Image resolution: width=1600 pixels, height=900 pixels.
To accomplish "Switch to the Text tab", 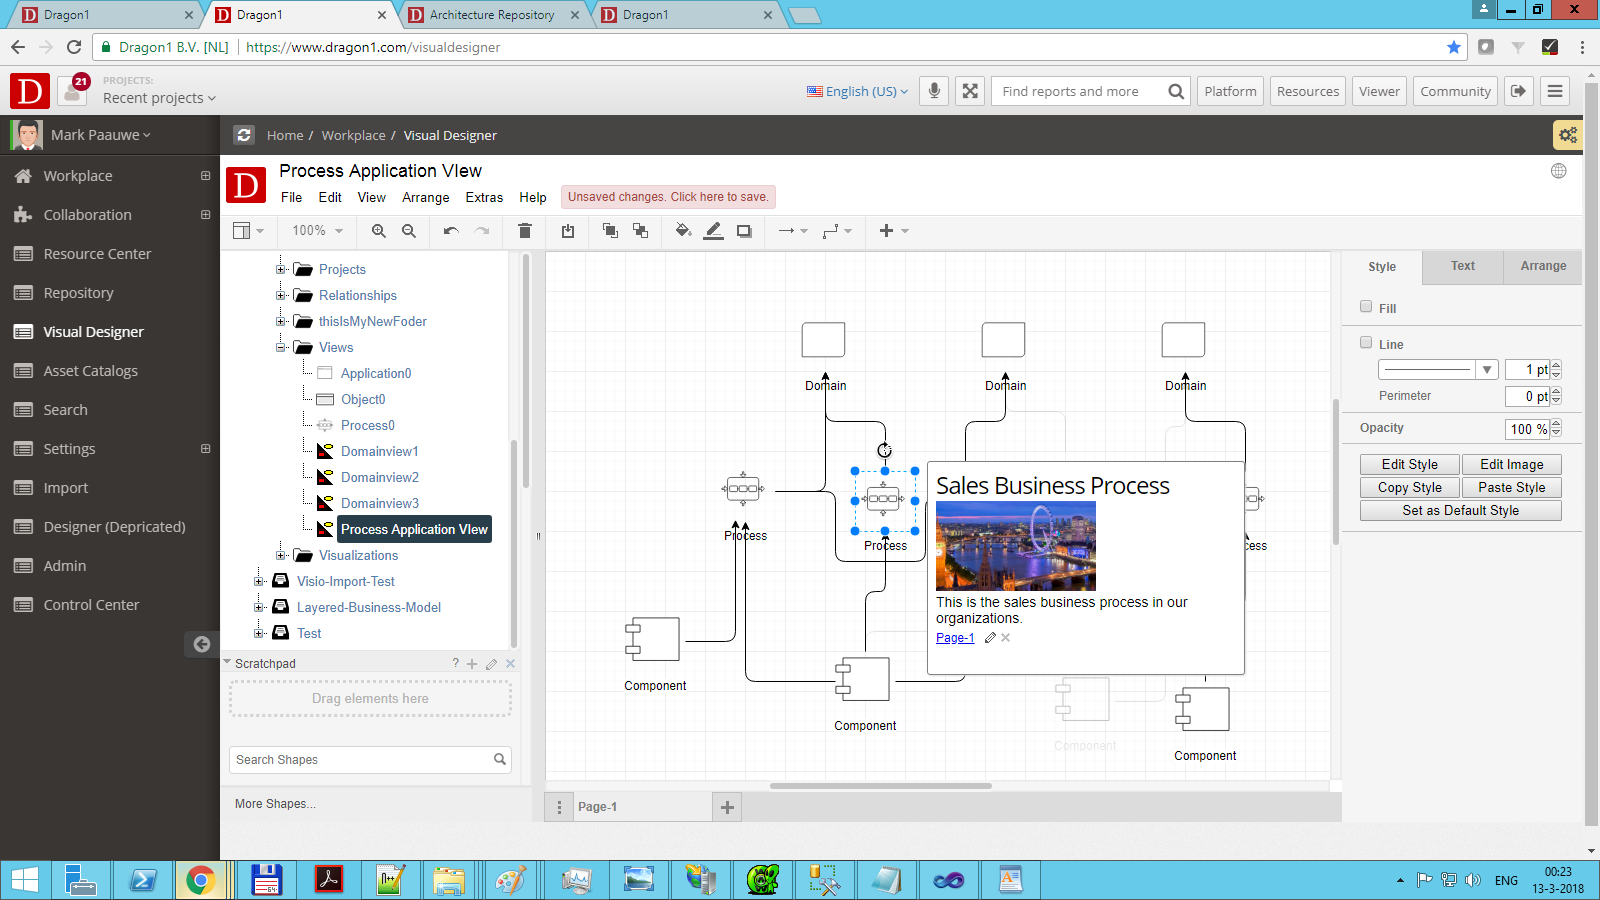I will (x=1462, y=266).
